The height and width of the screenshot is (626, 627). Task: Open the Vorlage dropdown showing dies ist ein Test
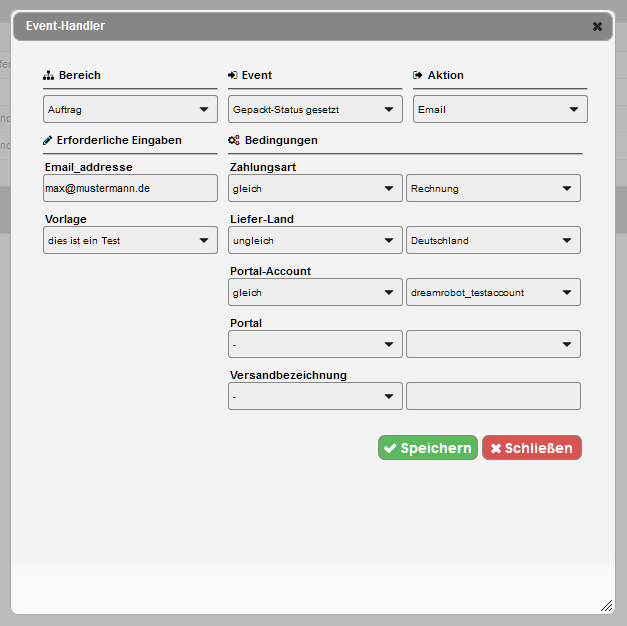[130, 240]
